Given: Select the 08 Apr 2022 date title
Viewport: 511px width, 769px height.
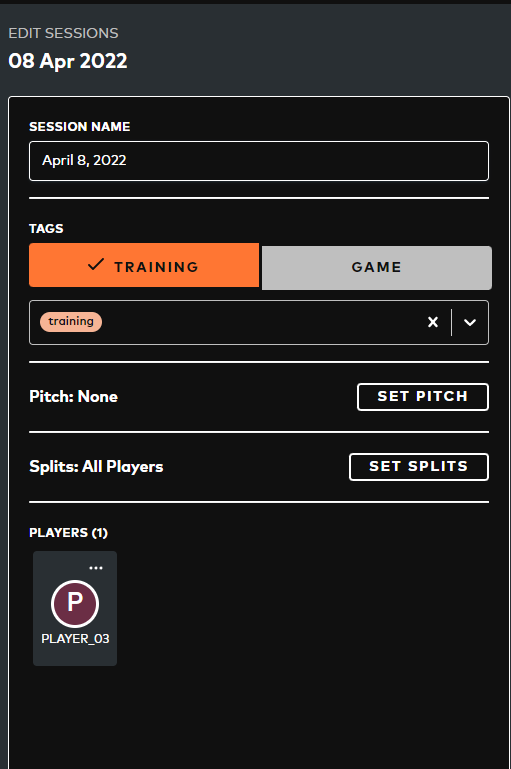Looking at the screenshot, I should click(x=68, y=61).
